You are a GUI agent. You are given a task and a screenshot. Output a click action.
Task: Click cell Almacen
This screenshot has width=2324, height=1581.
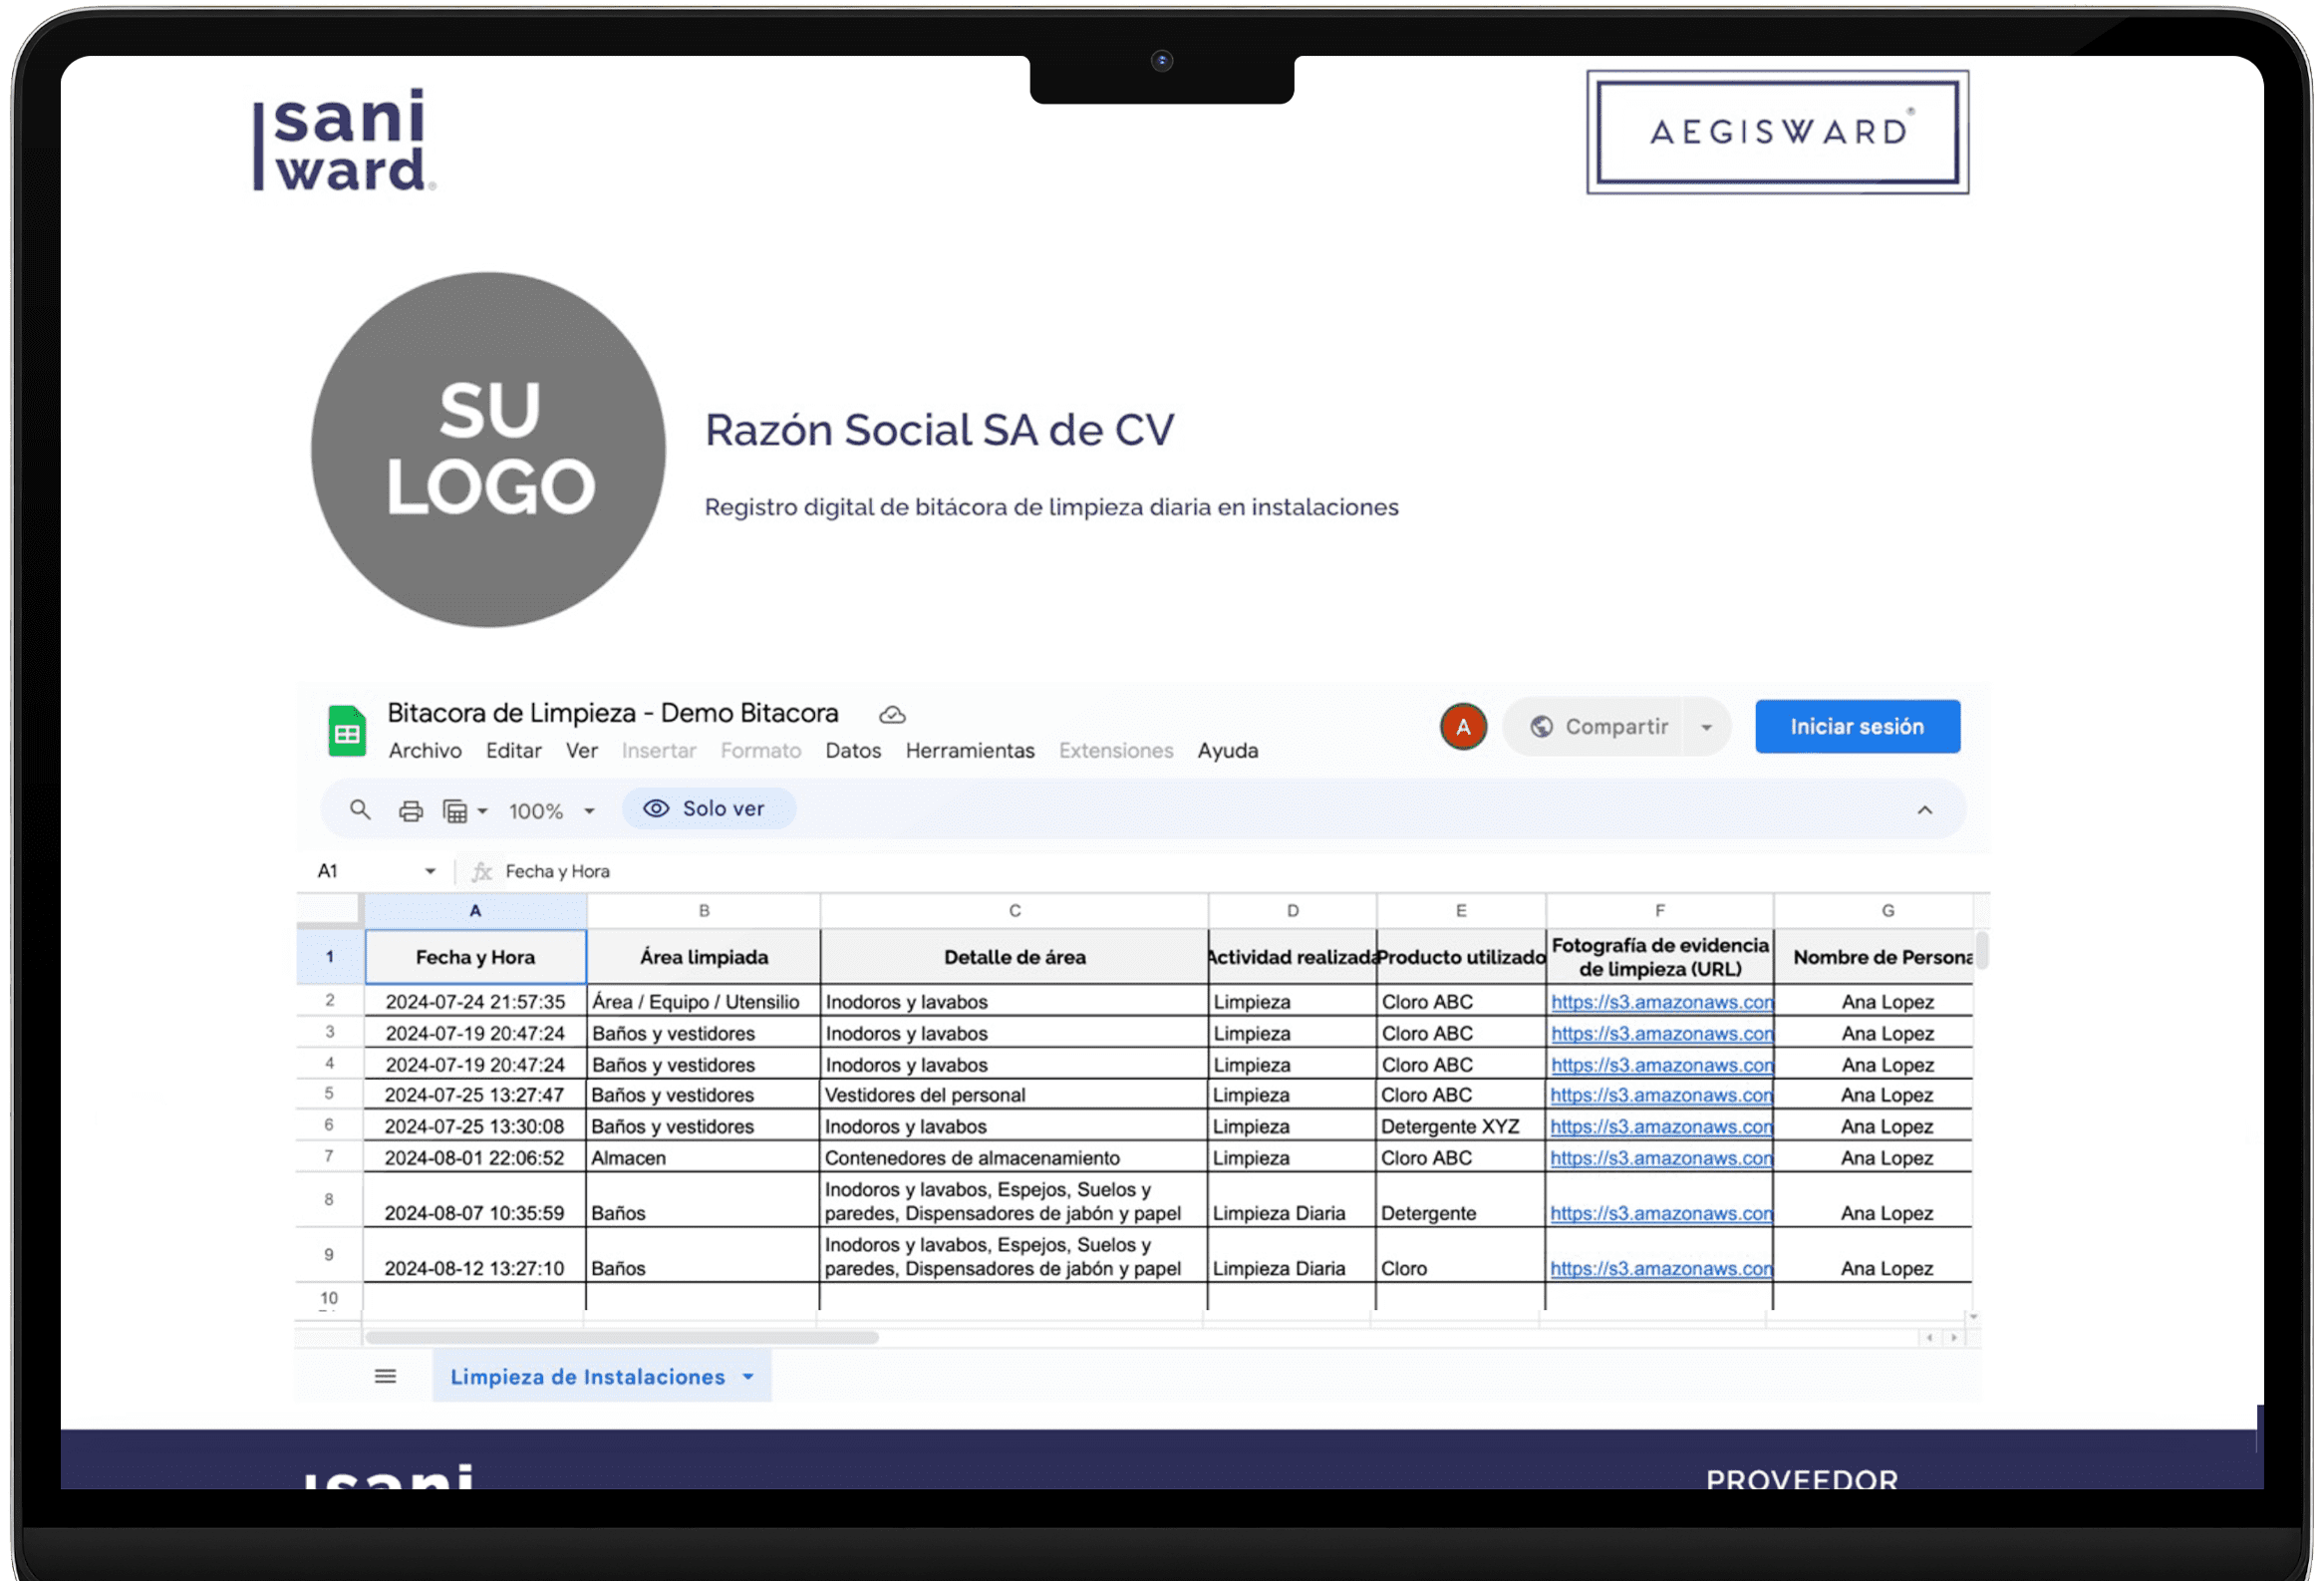(703, 1158)
